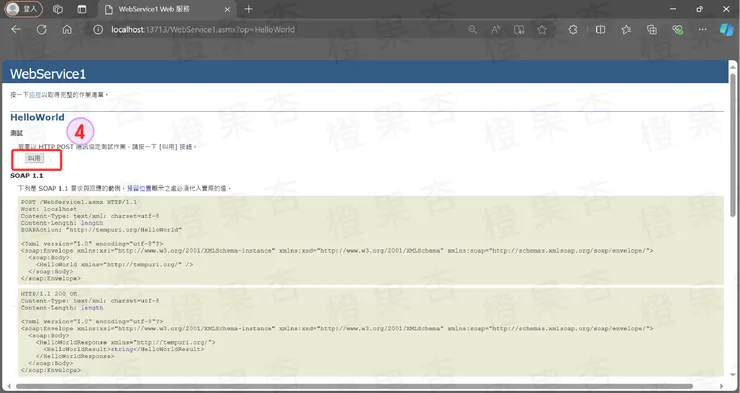This screenshot has width=740, height=393.
Task: Open the extensions puzzle icon
Action: pos(573,30)
